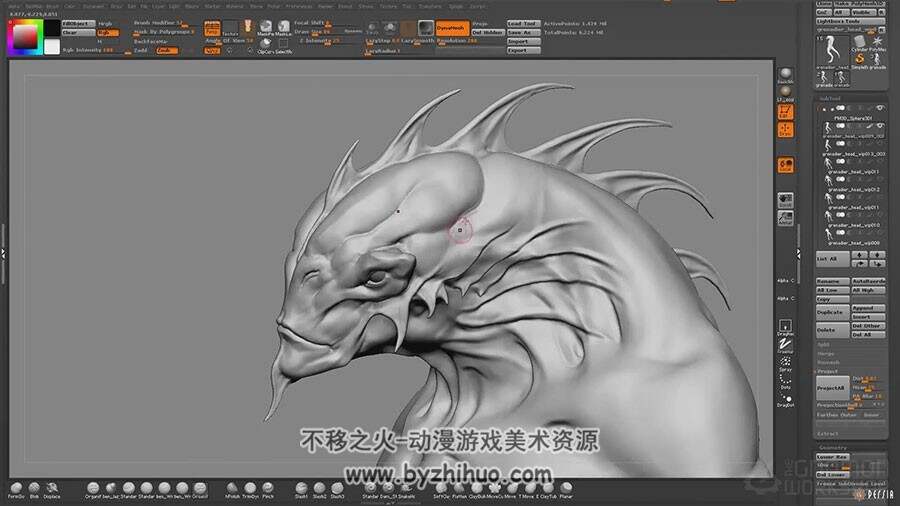The height and width of the screenshot is (506, 900).
Task: Expand the SubTool panel header
Action: click(830, 99)
